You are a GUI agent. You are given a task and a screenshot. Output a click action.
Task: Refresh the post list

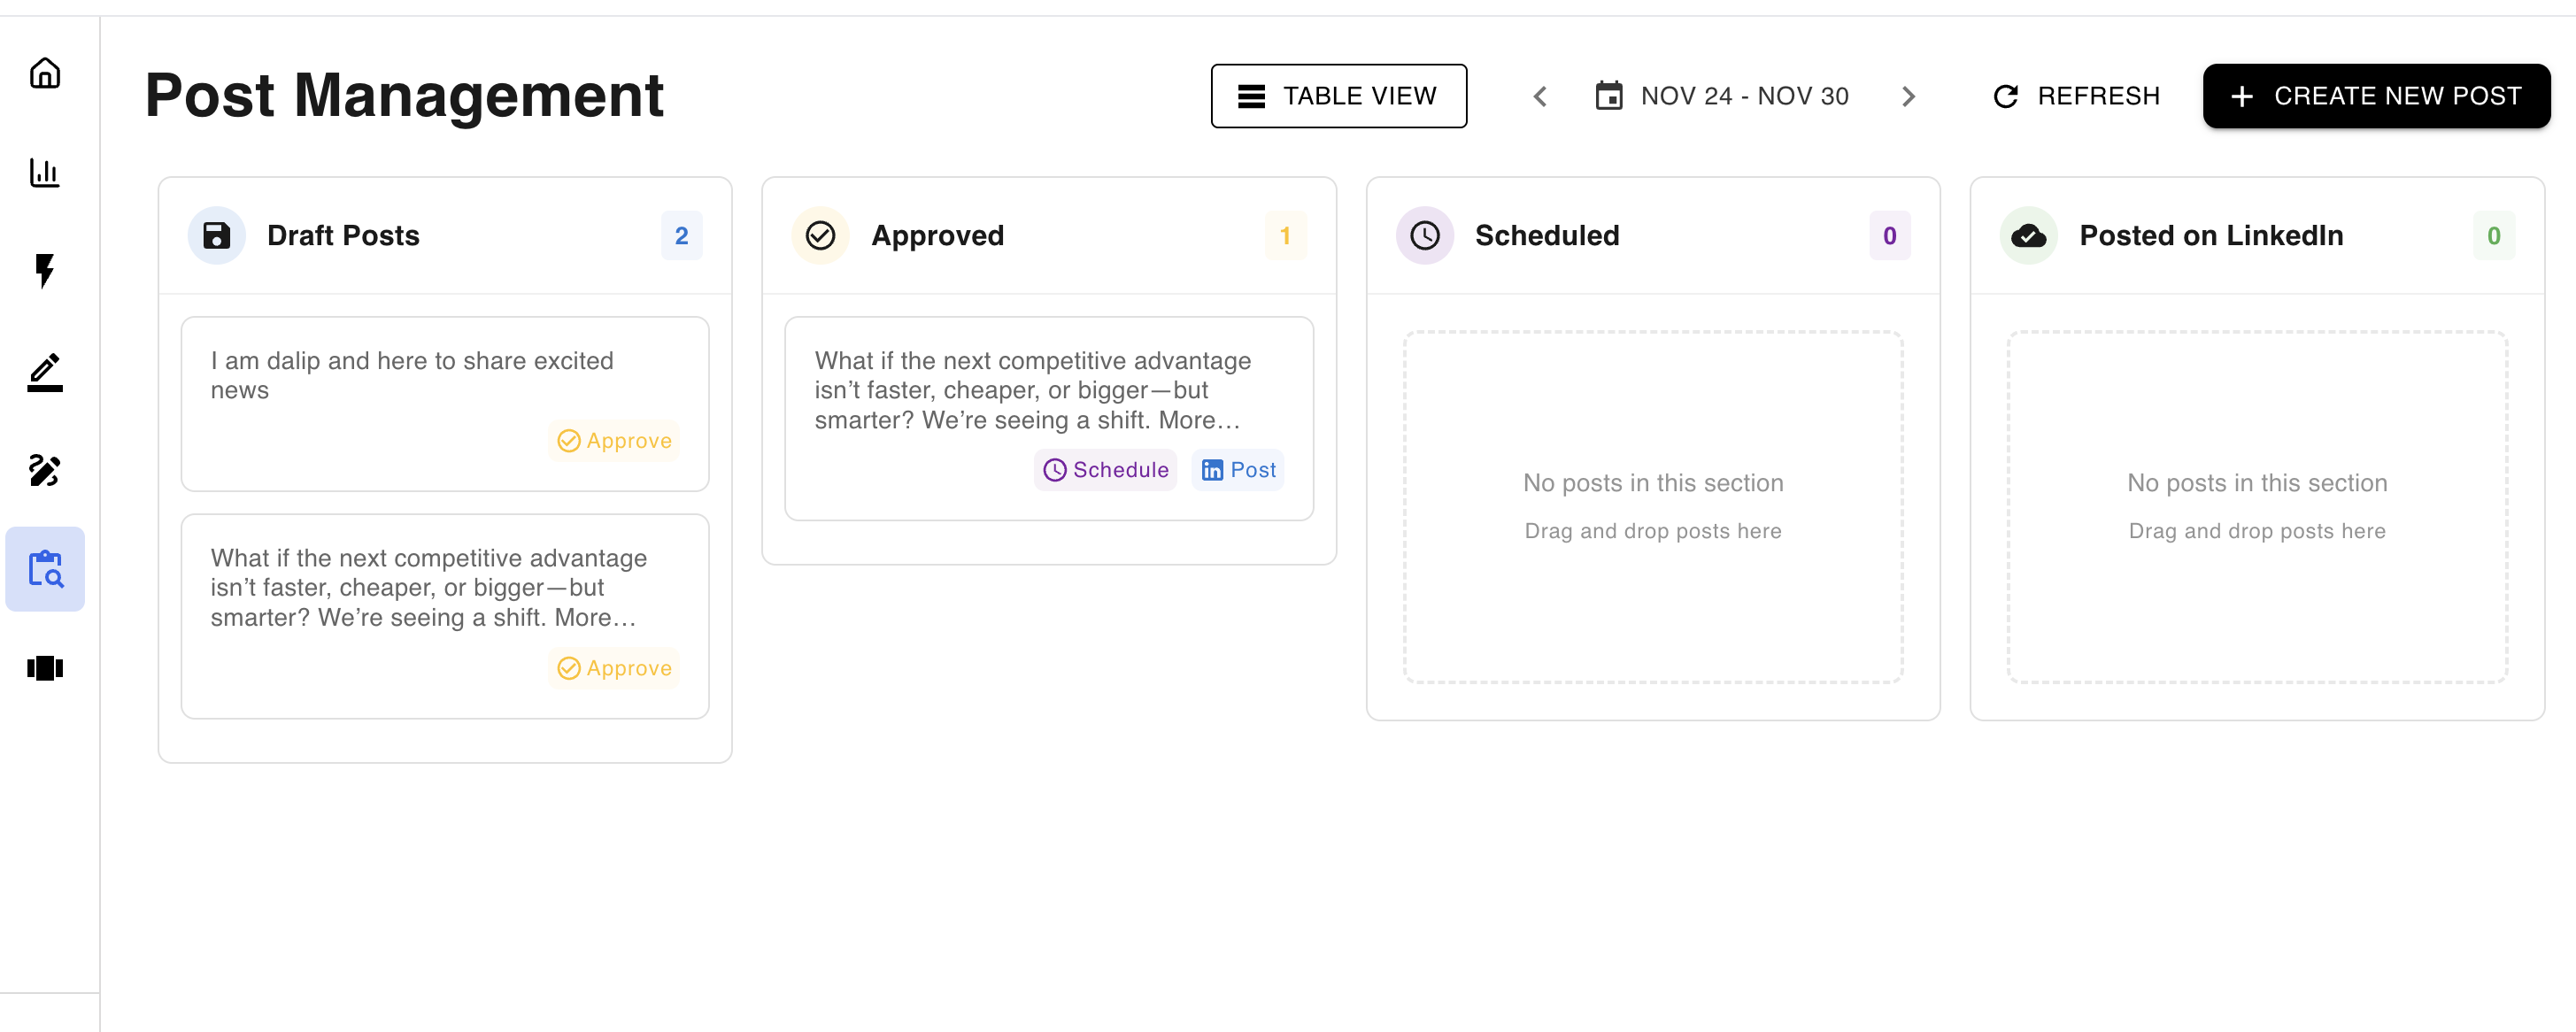(2075, 95)
